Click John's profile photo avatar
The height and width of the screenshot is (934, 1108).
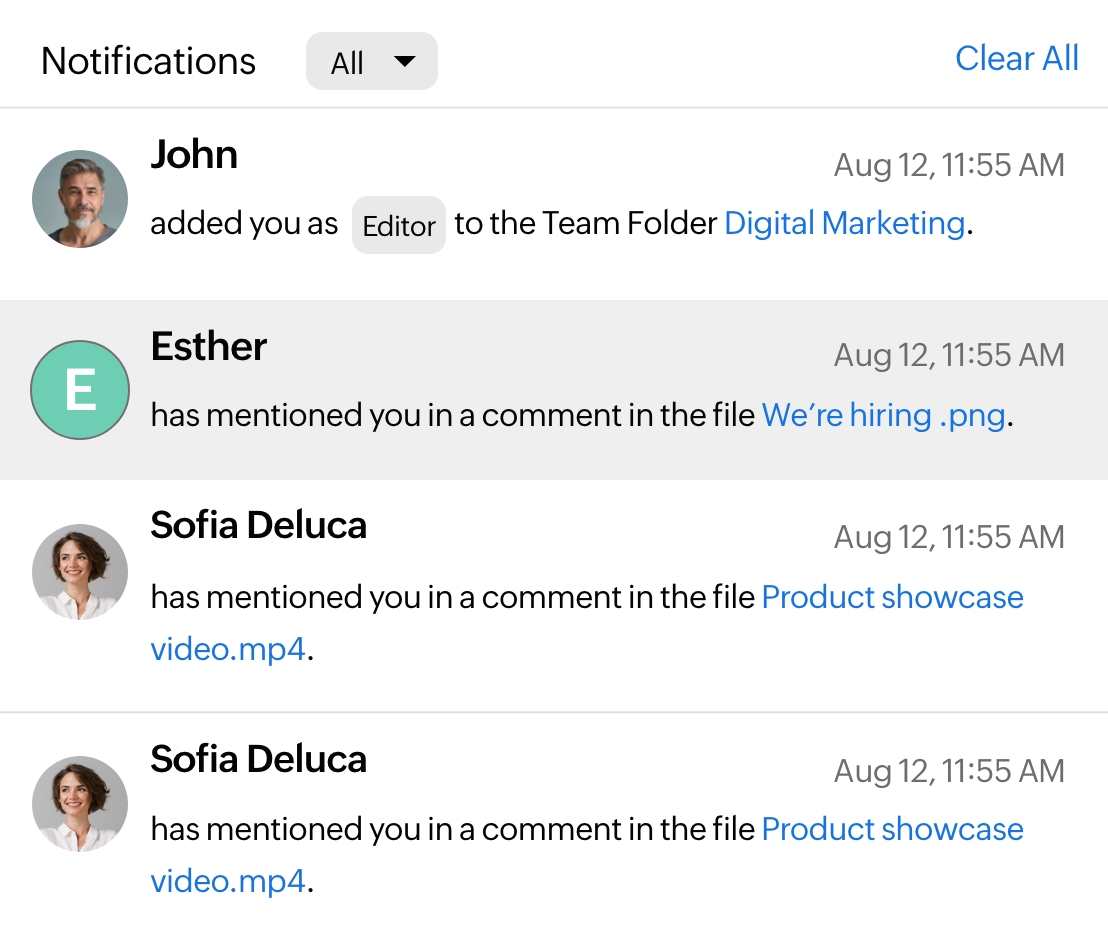(x=80, y=199)
